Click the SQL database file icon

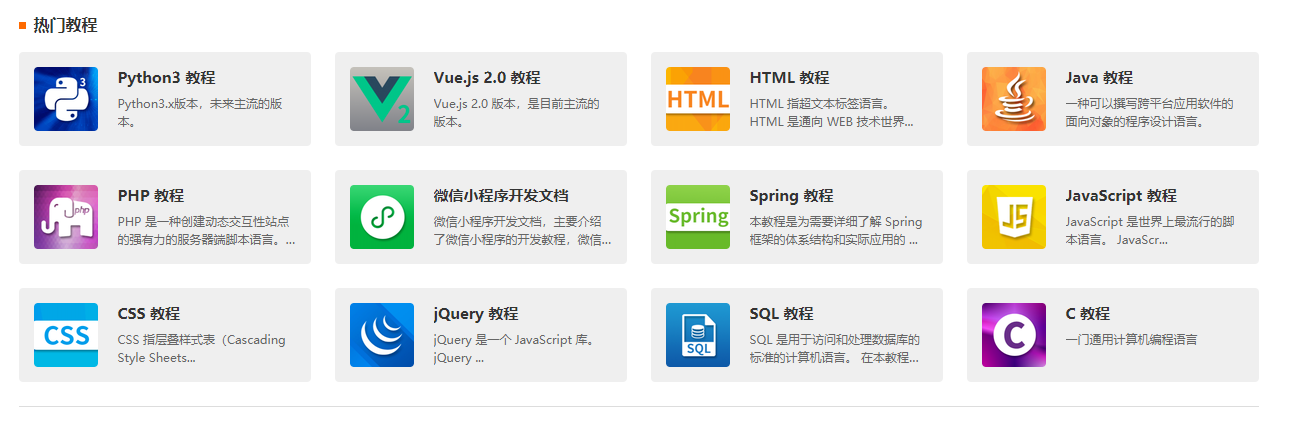coord(698,335)
